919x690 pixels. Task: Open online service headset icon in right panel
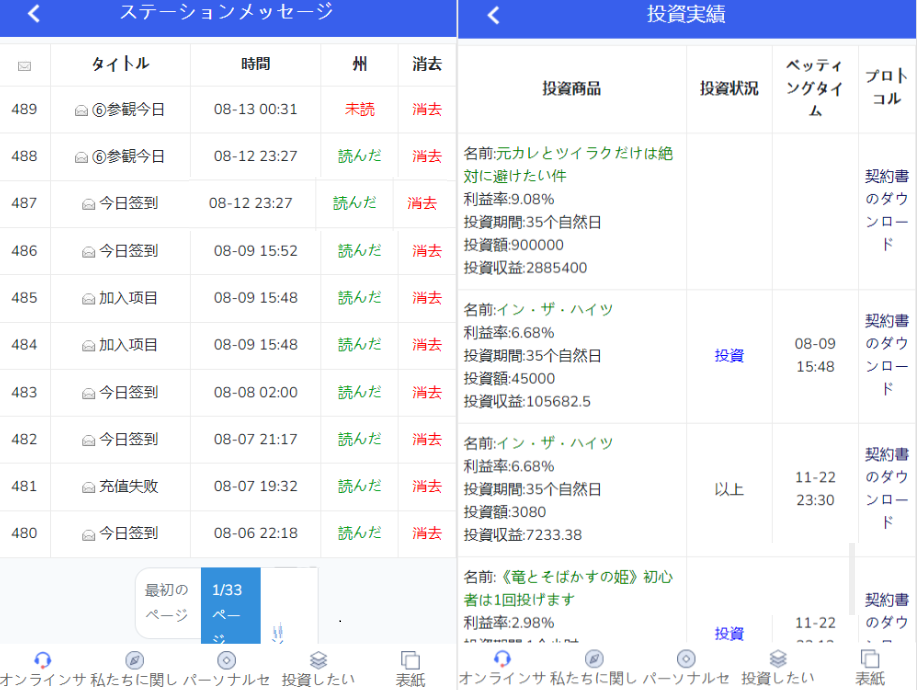tap(502, 659)
